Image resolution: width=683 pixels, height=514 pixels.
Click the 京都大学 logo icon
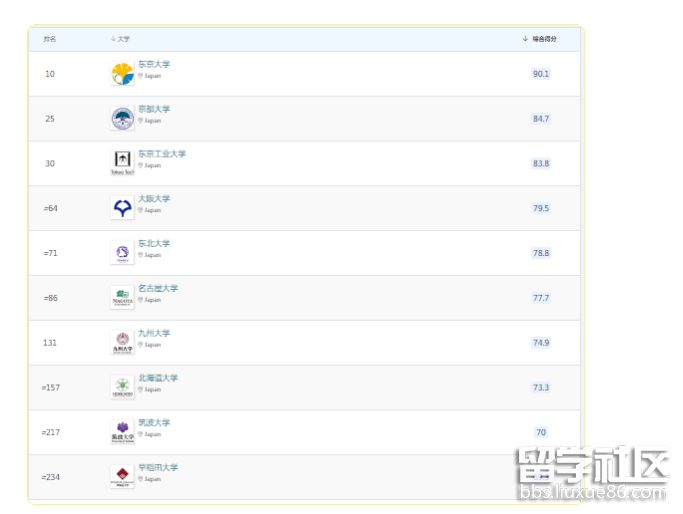pos(122,118)
